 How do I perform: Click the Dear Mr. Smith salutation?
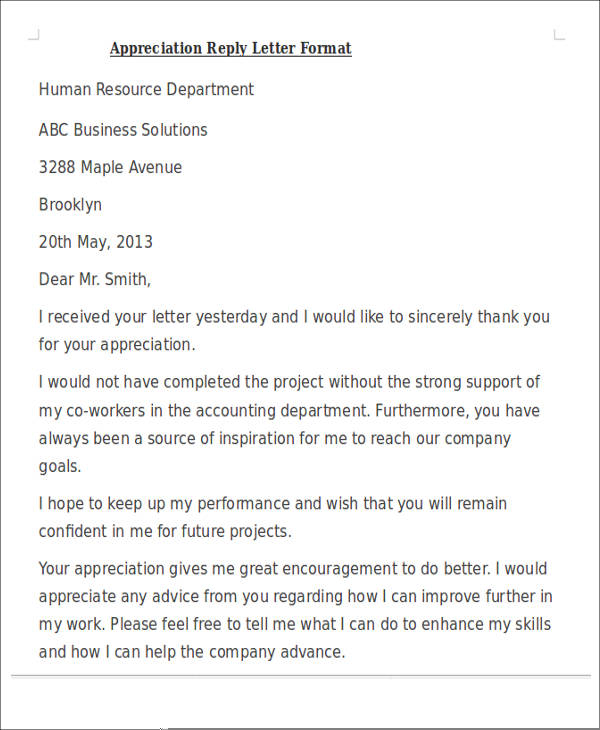pos(94,280)
